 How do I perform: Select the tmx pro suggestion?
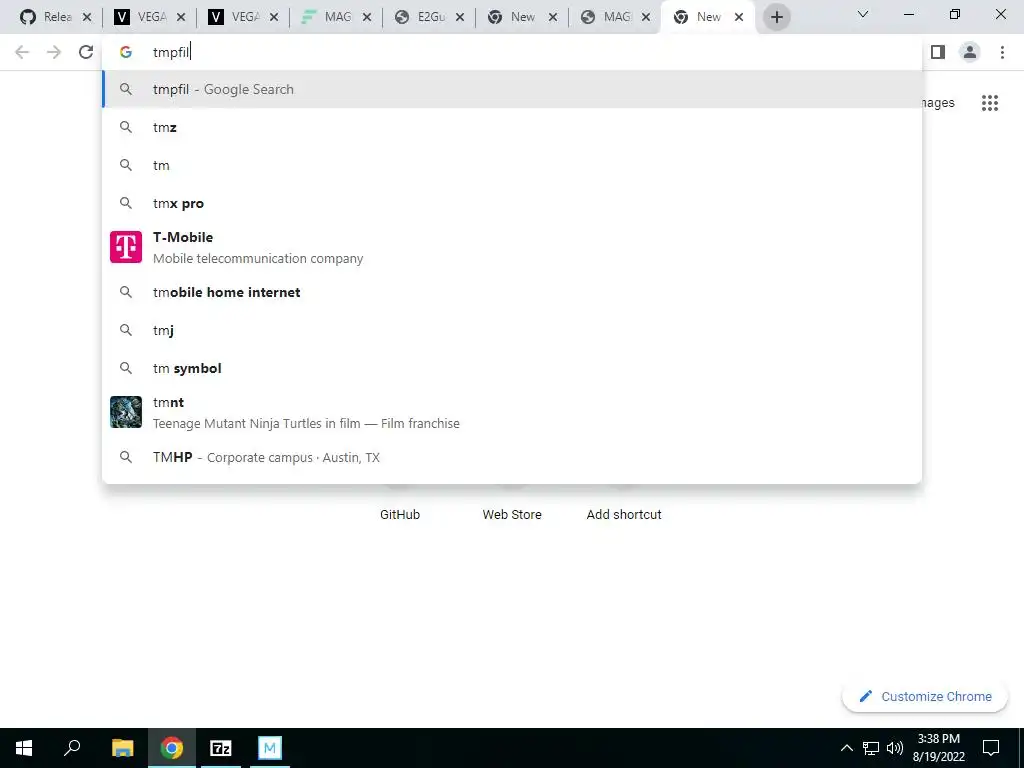[512, 203]
